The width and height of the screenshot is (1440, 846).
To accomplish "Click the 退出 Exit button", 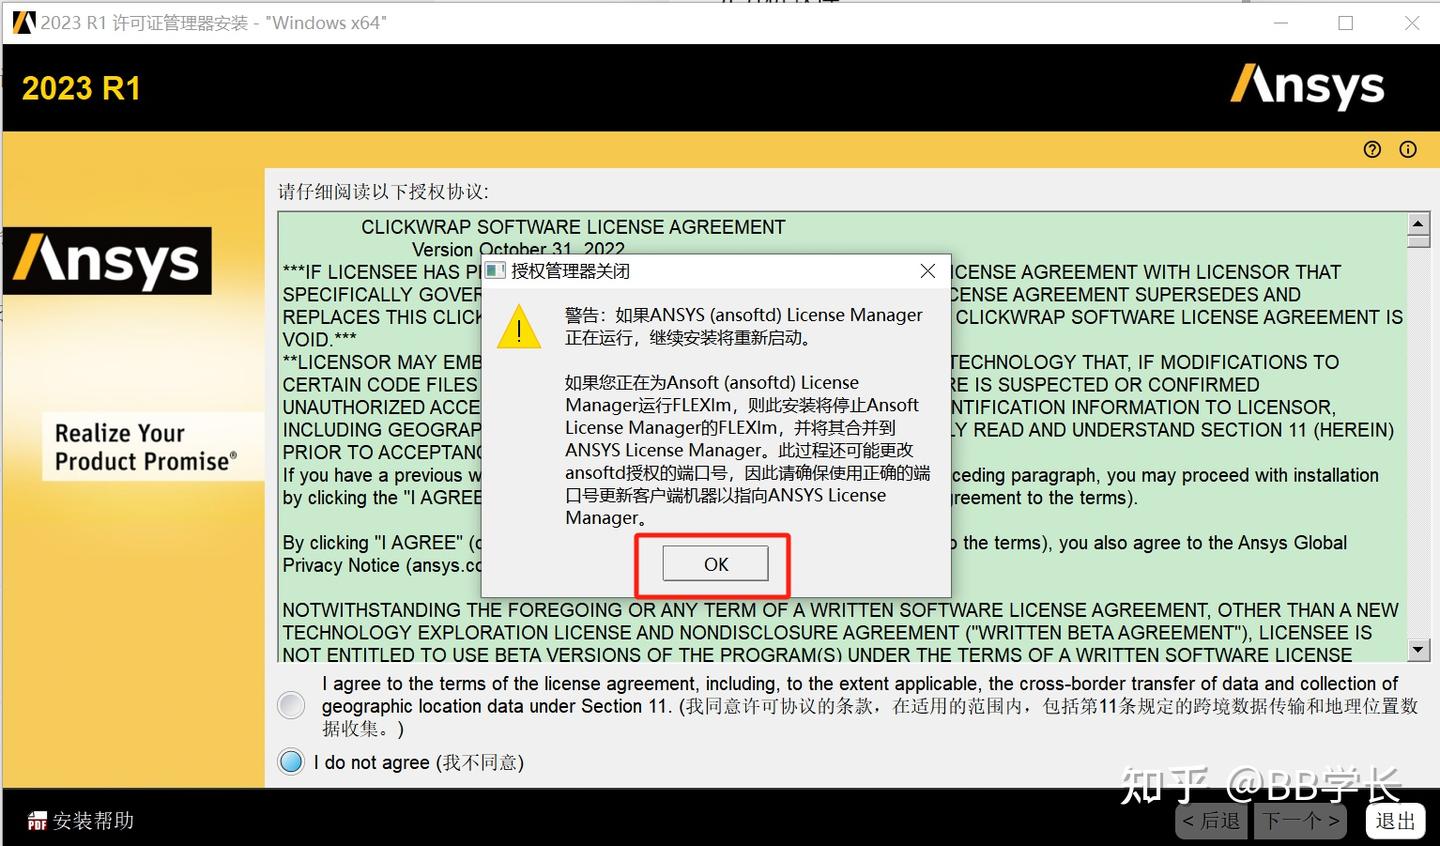I will (1394, 821).
